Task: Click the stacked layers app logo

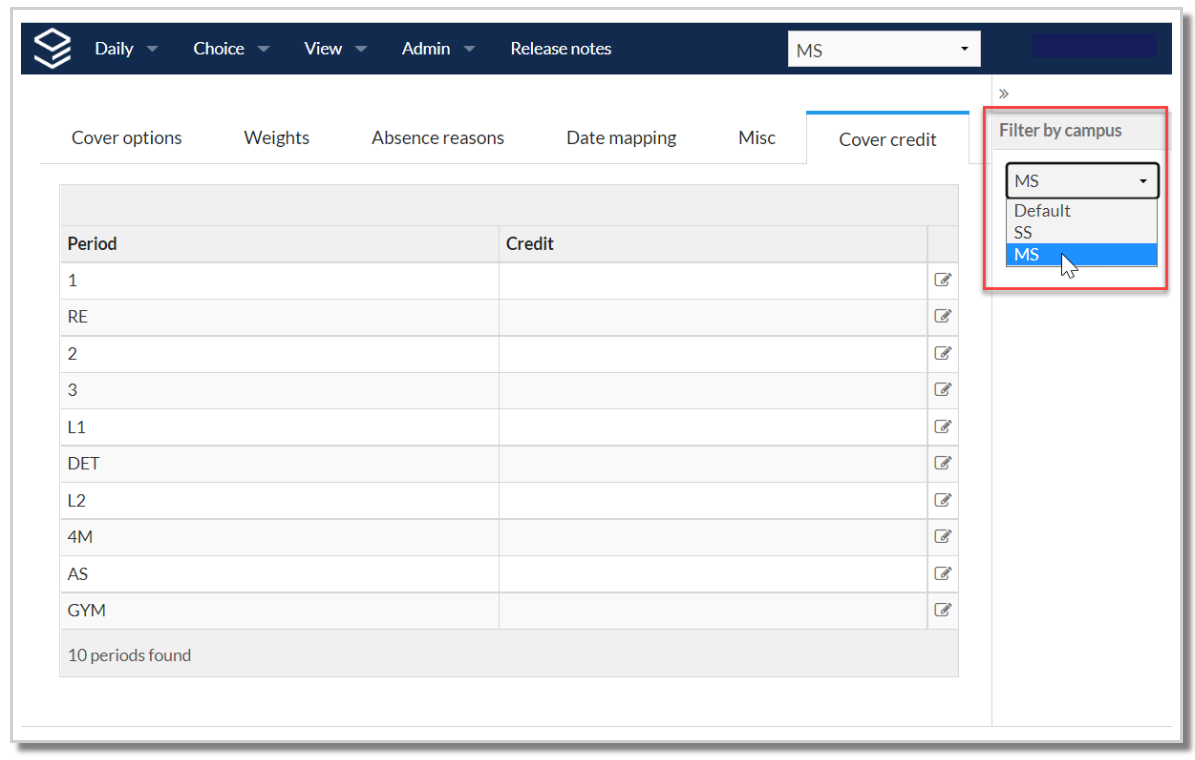Action: tap(53, 48)
